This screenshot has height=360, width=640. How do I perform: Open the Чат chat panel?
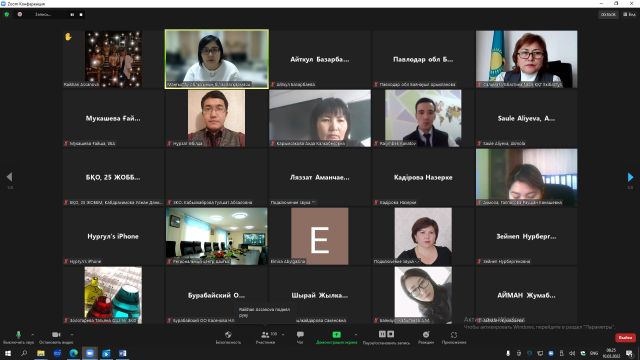click(x=300, y=338)
